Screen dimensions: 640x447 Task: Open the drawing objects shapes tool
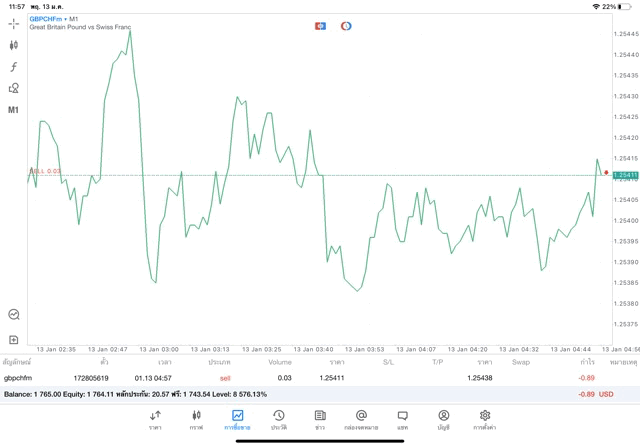14,88
